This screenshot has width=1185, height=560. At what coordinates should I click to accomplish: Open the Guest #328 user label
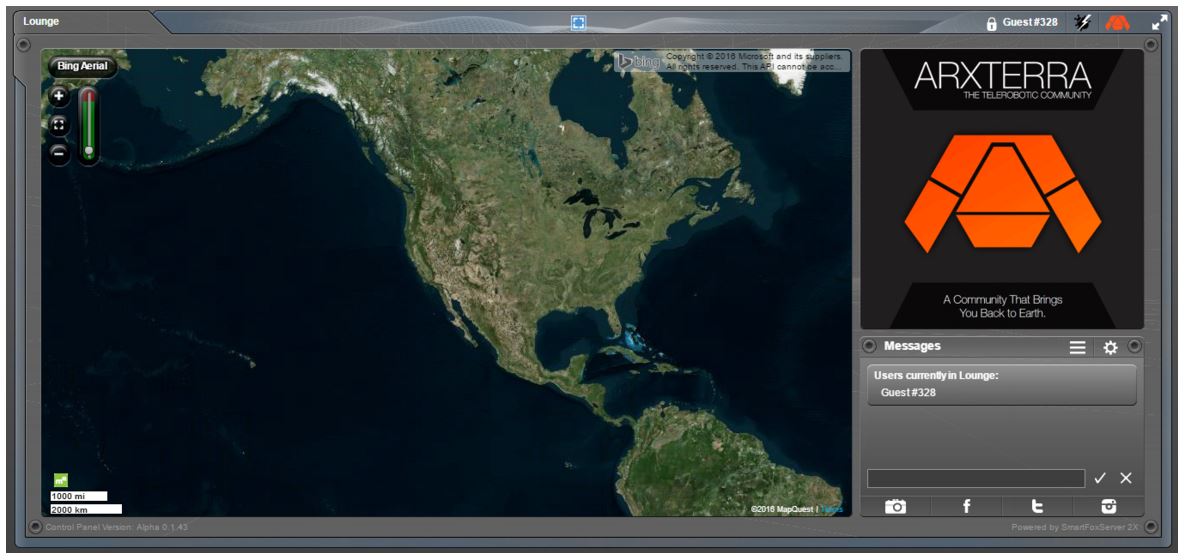1030,22
